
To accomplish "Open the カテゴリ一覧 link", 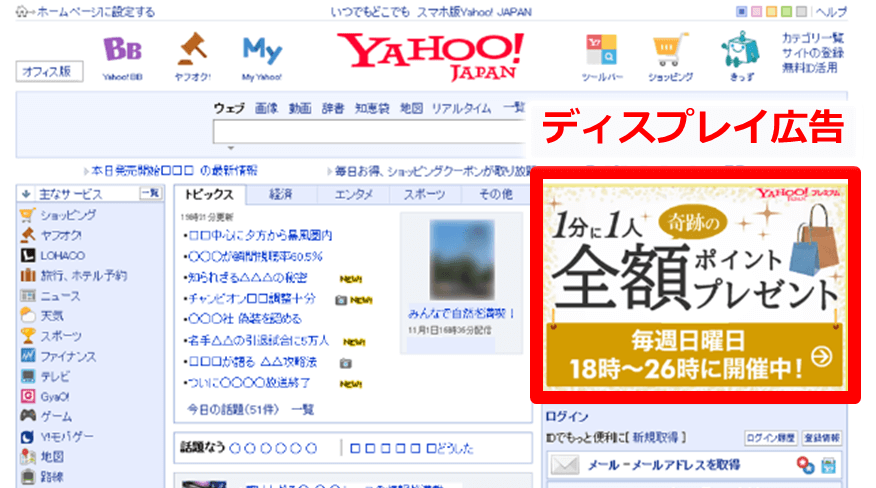I will point(813,38).
